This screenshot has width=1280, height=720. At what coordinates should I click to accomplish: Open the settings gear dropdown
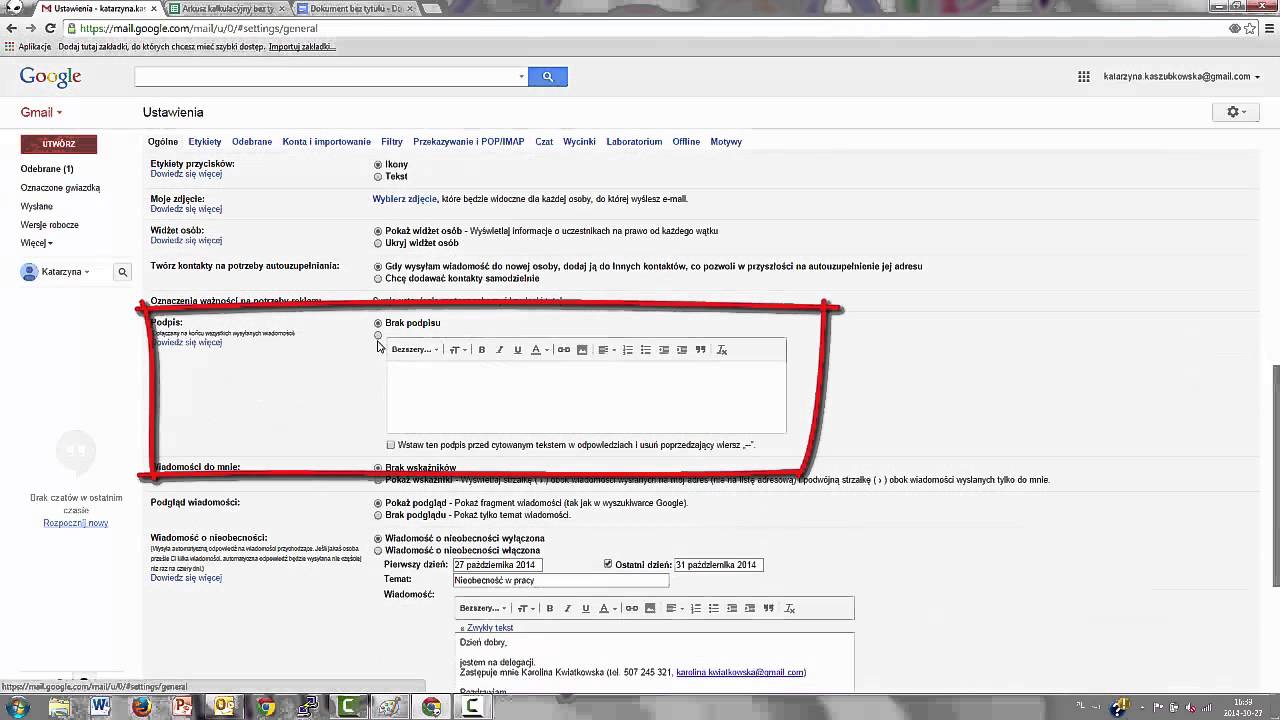[1237, 112]
